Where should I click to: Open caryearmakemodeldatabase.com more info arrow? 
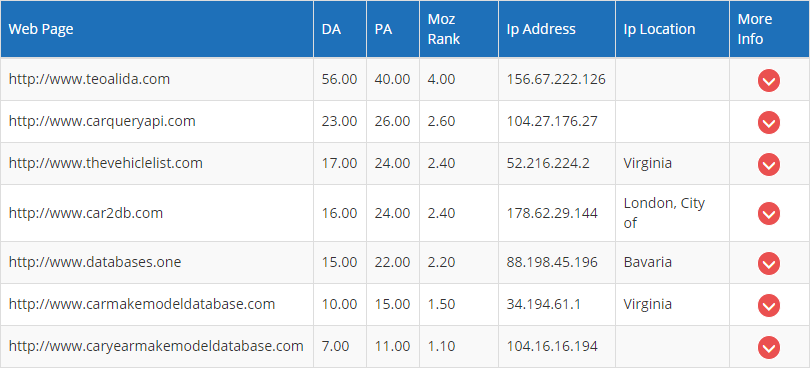769,347
